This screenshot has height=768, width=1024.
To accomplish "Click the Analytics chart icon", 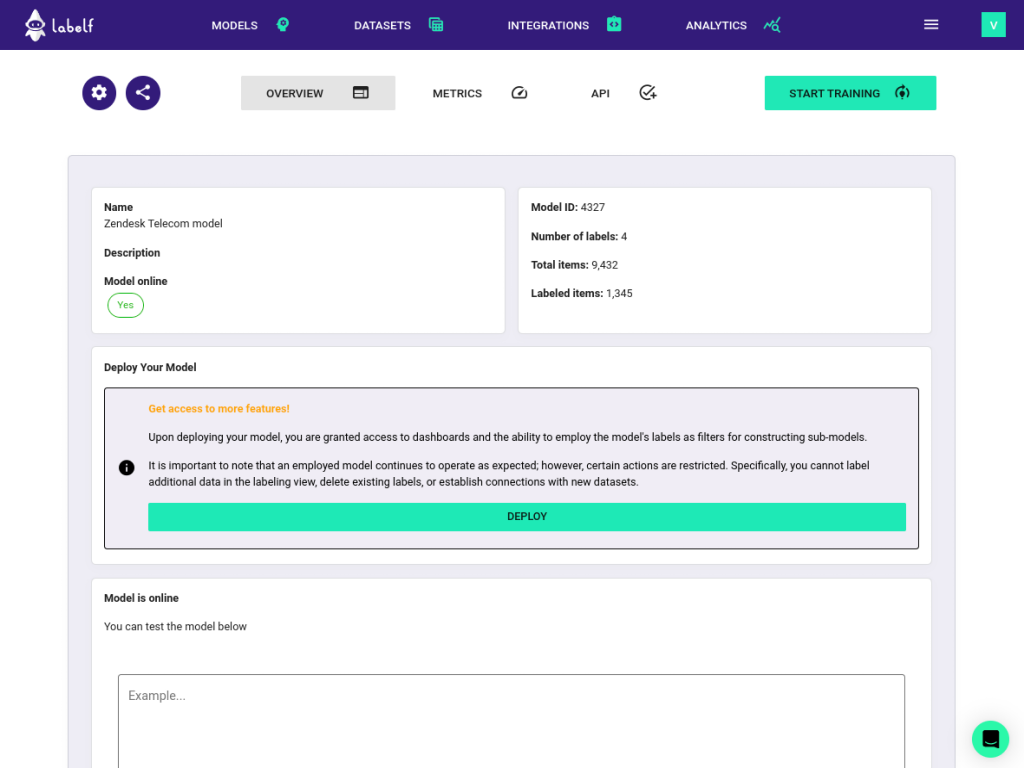I will coord(771,24).
